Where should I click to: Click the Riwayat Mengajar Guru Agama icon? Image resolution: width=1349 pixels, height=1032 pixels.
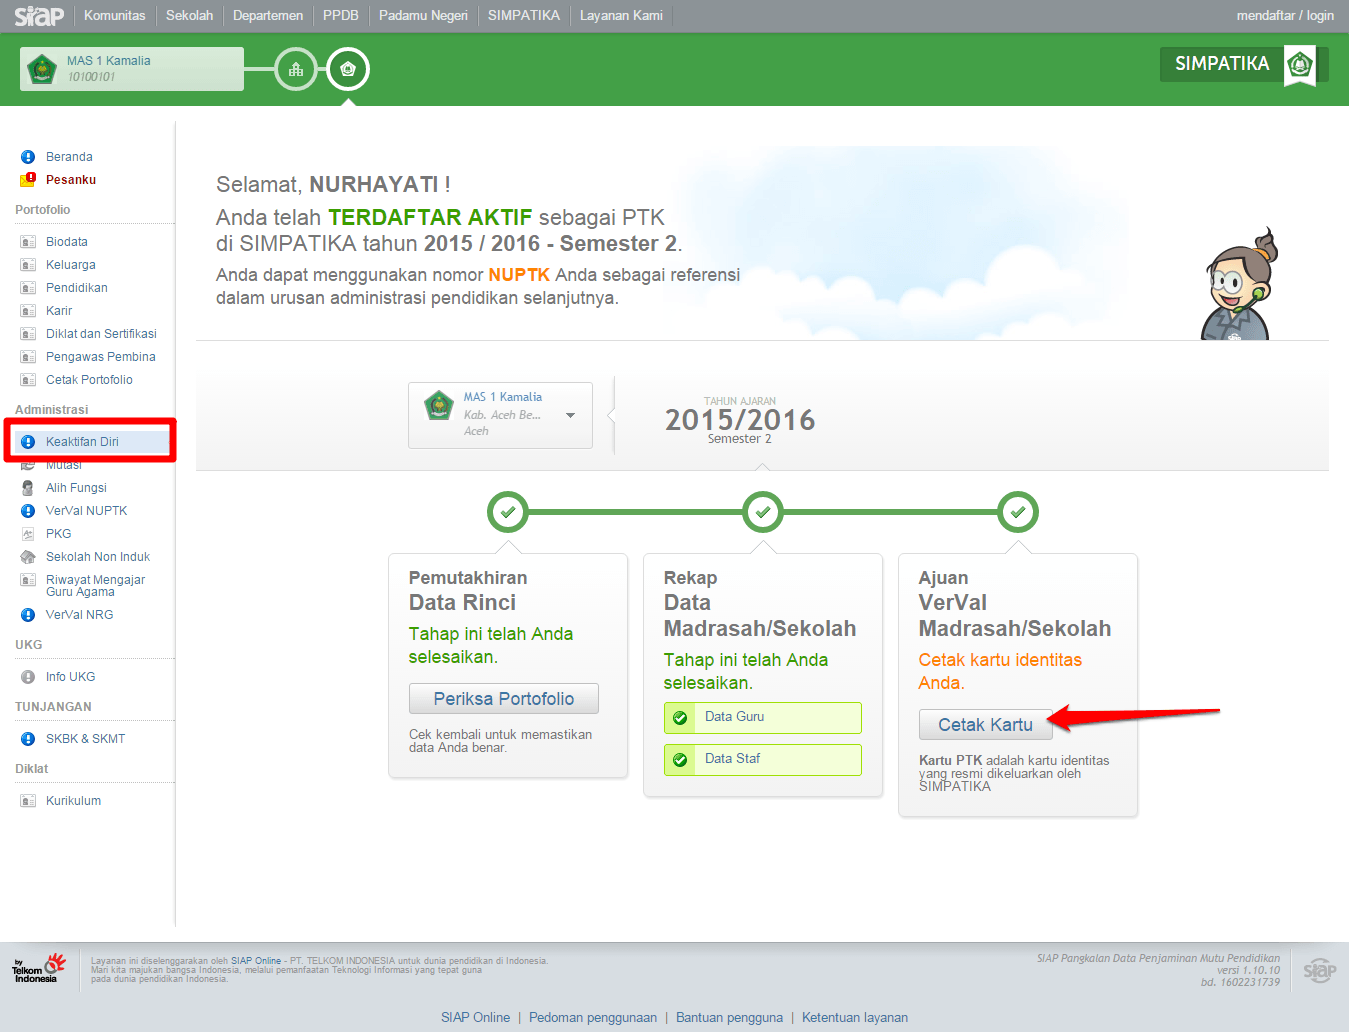coord(28,580)
